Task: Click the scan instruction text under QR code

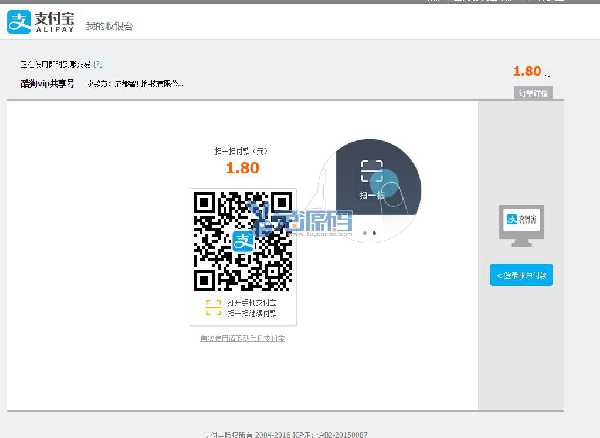Action: pyautogui.click(x=251, y=308)
